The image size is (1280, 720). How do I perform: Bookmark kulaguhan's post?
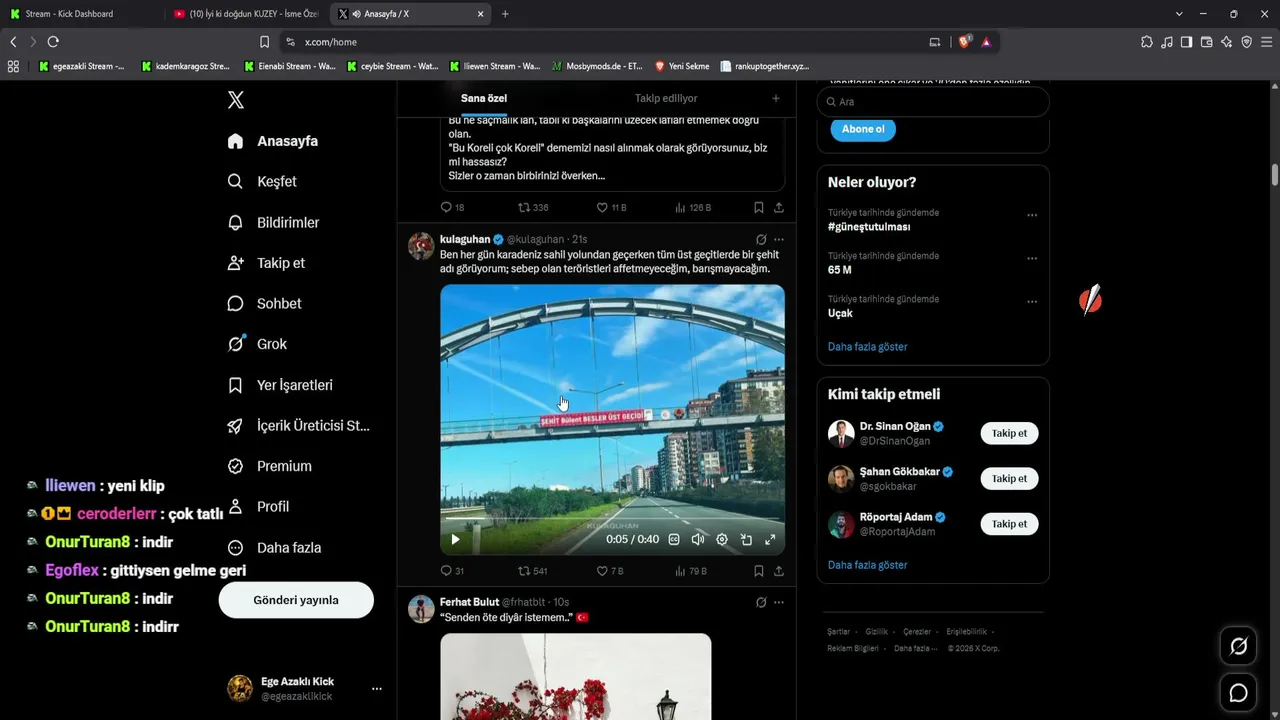pos(759,571)
